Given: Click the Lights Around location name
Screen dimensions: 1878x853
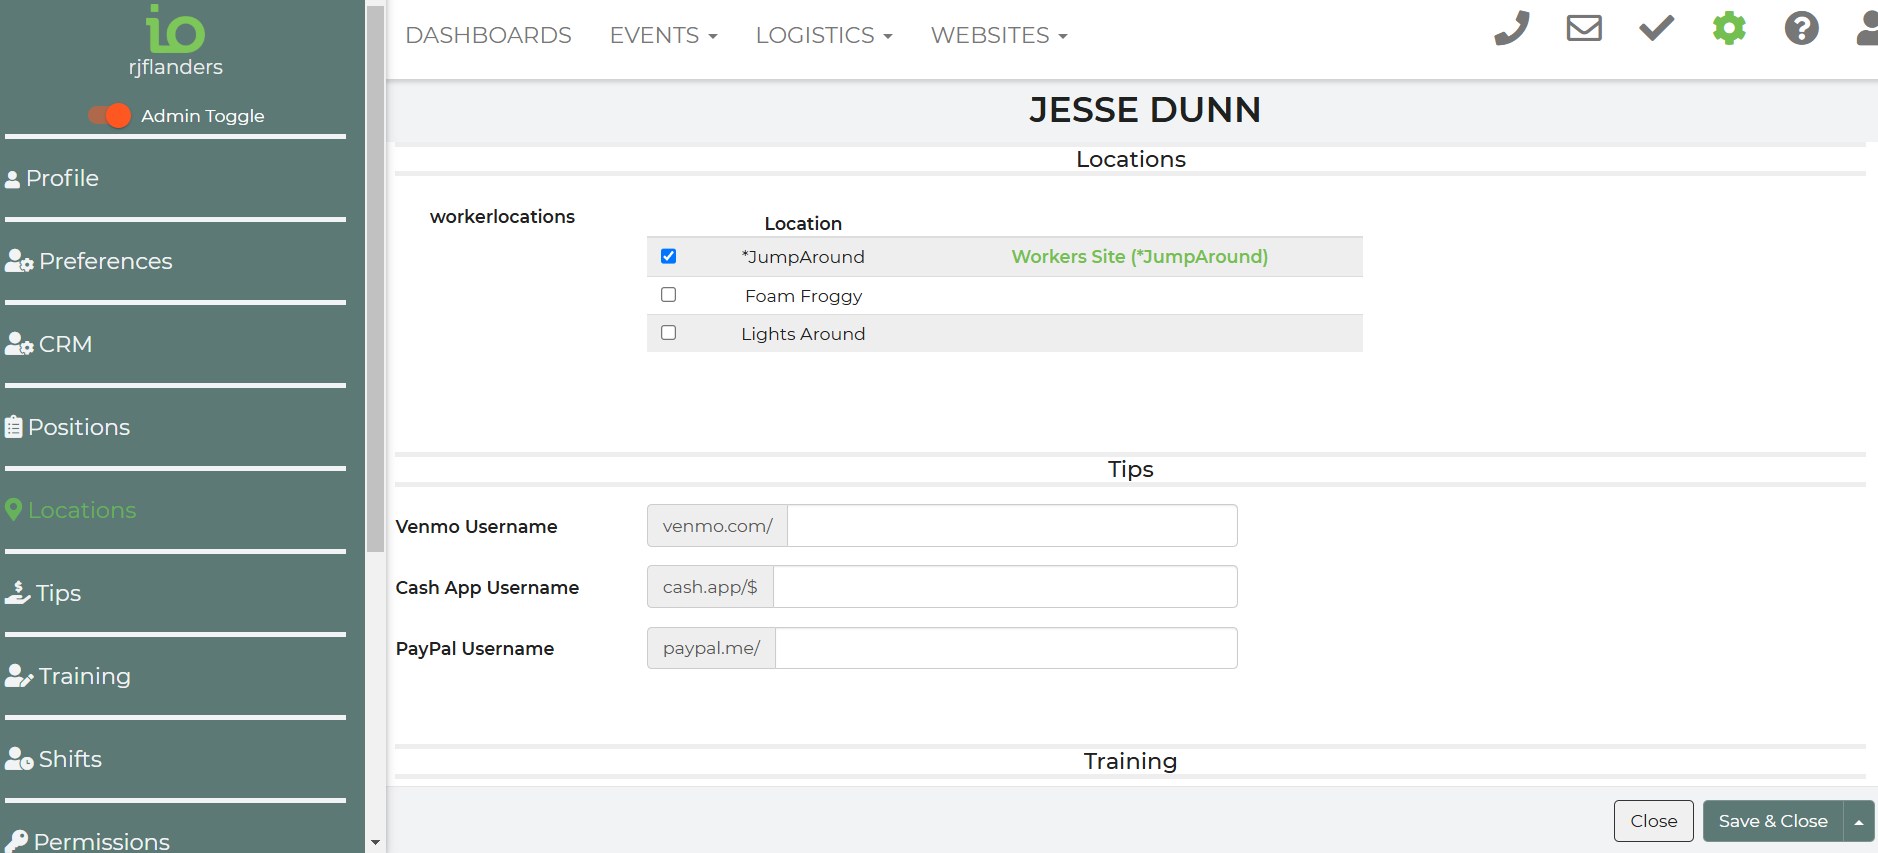Looking at the screenshot, I should pos(803,334).
